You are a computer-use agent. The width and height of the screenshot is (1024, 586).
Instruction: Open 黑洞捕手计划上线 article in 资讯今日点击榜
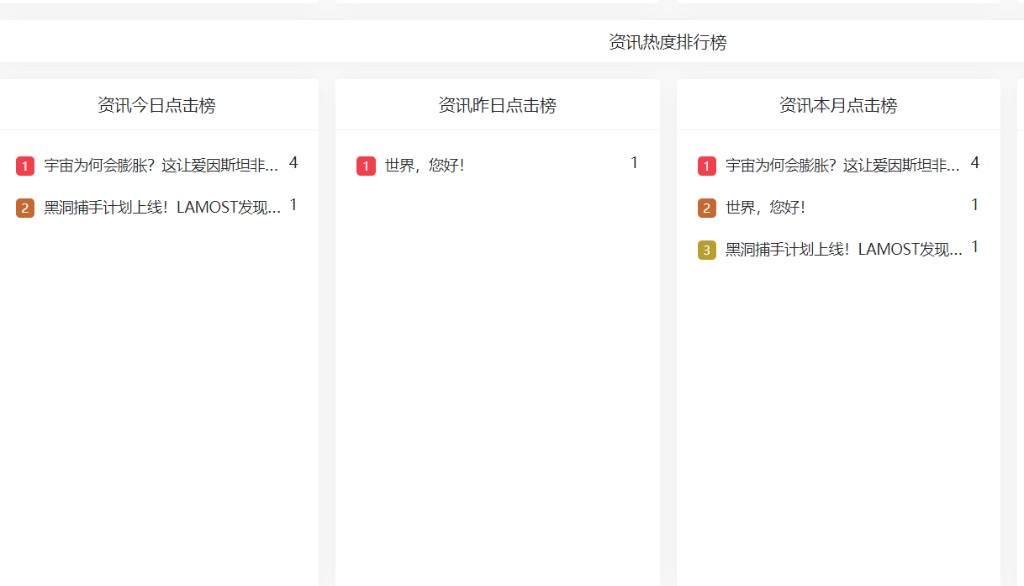click(x=162, y=208)
